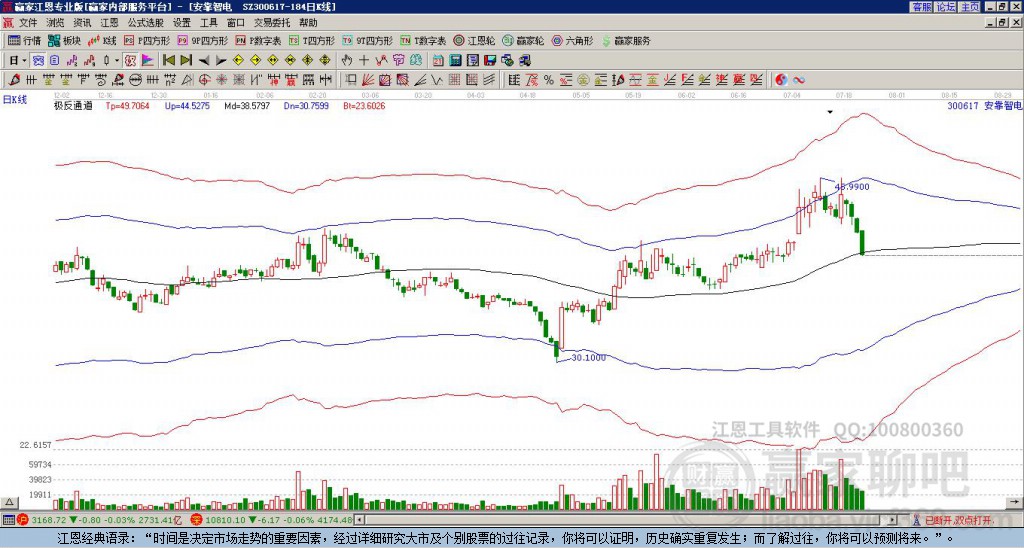Click the 主页 button
This screenshot has height=548, width=1024.
[x=970, y=7]
